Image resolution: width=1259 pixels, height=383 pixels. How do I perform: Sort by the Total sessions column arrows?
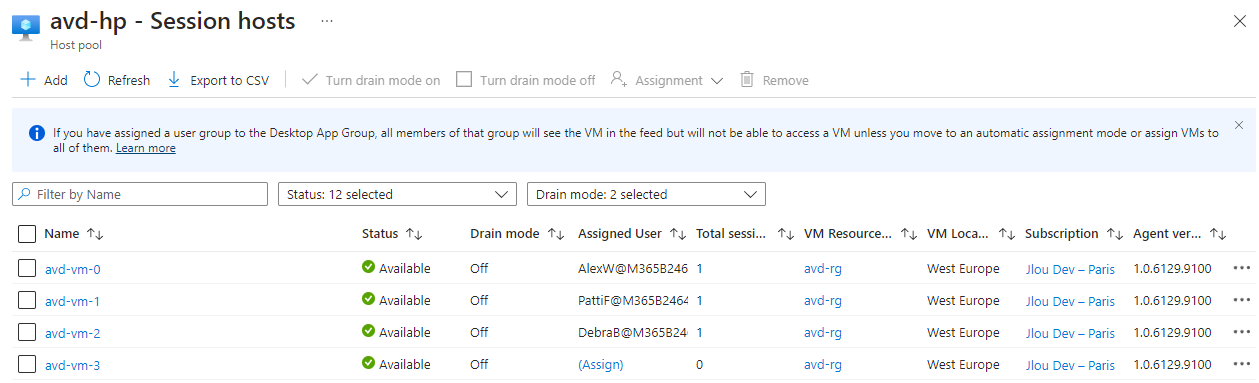(x=786, y=234)
